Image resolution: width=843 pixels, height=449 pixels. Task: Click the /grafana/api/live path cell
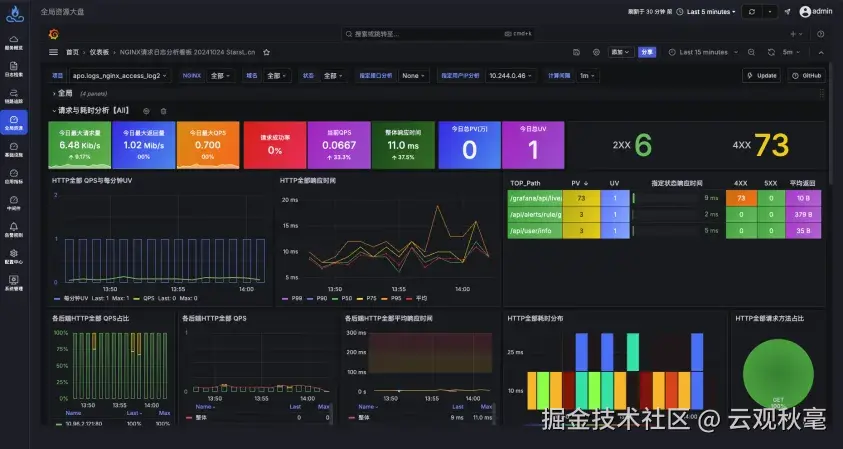[x=535, y=198]
